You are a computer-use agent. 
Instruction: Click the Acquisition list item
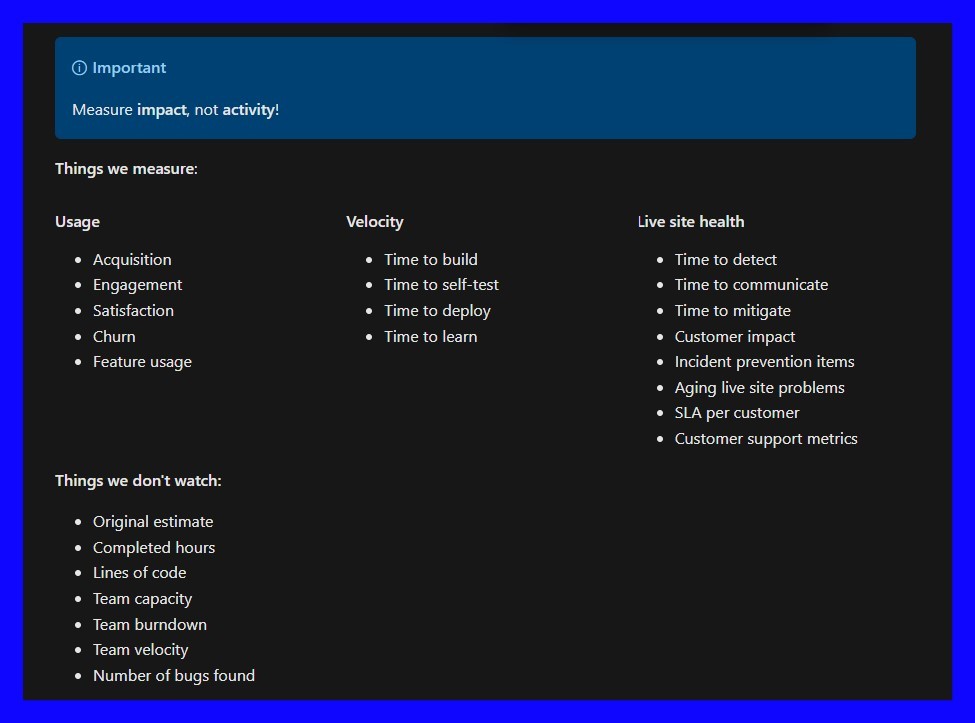click(x=132, y=260)
